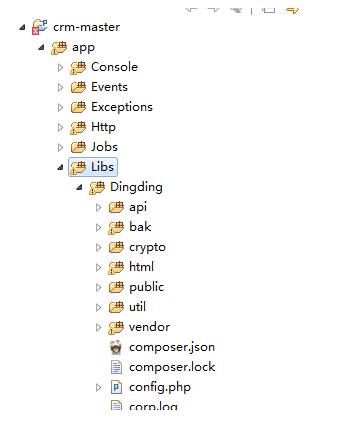Select the bak folder label
The width and height of the screenshot is (363, 424).
pyautogui.click(x=140, y=227)
